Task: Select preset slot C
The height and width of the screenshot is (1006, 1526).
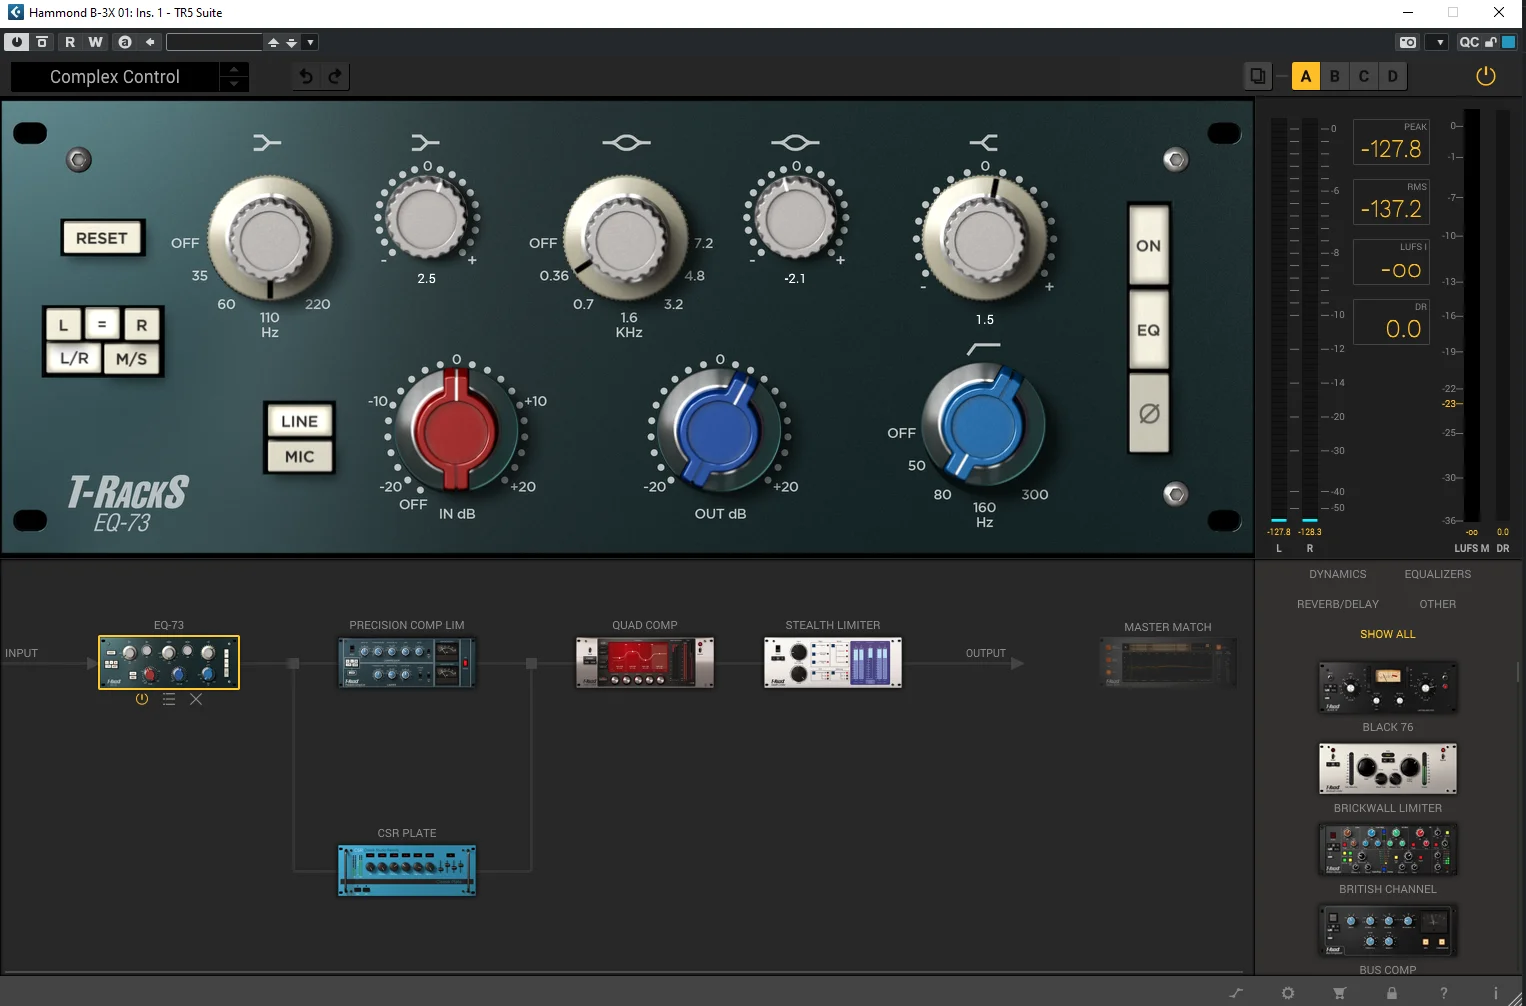Action: [x=1364, y=76]
